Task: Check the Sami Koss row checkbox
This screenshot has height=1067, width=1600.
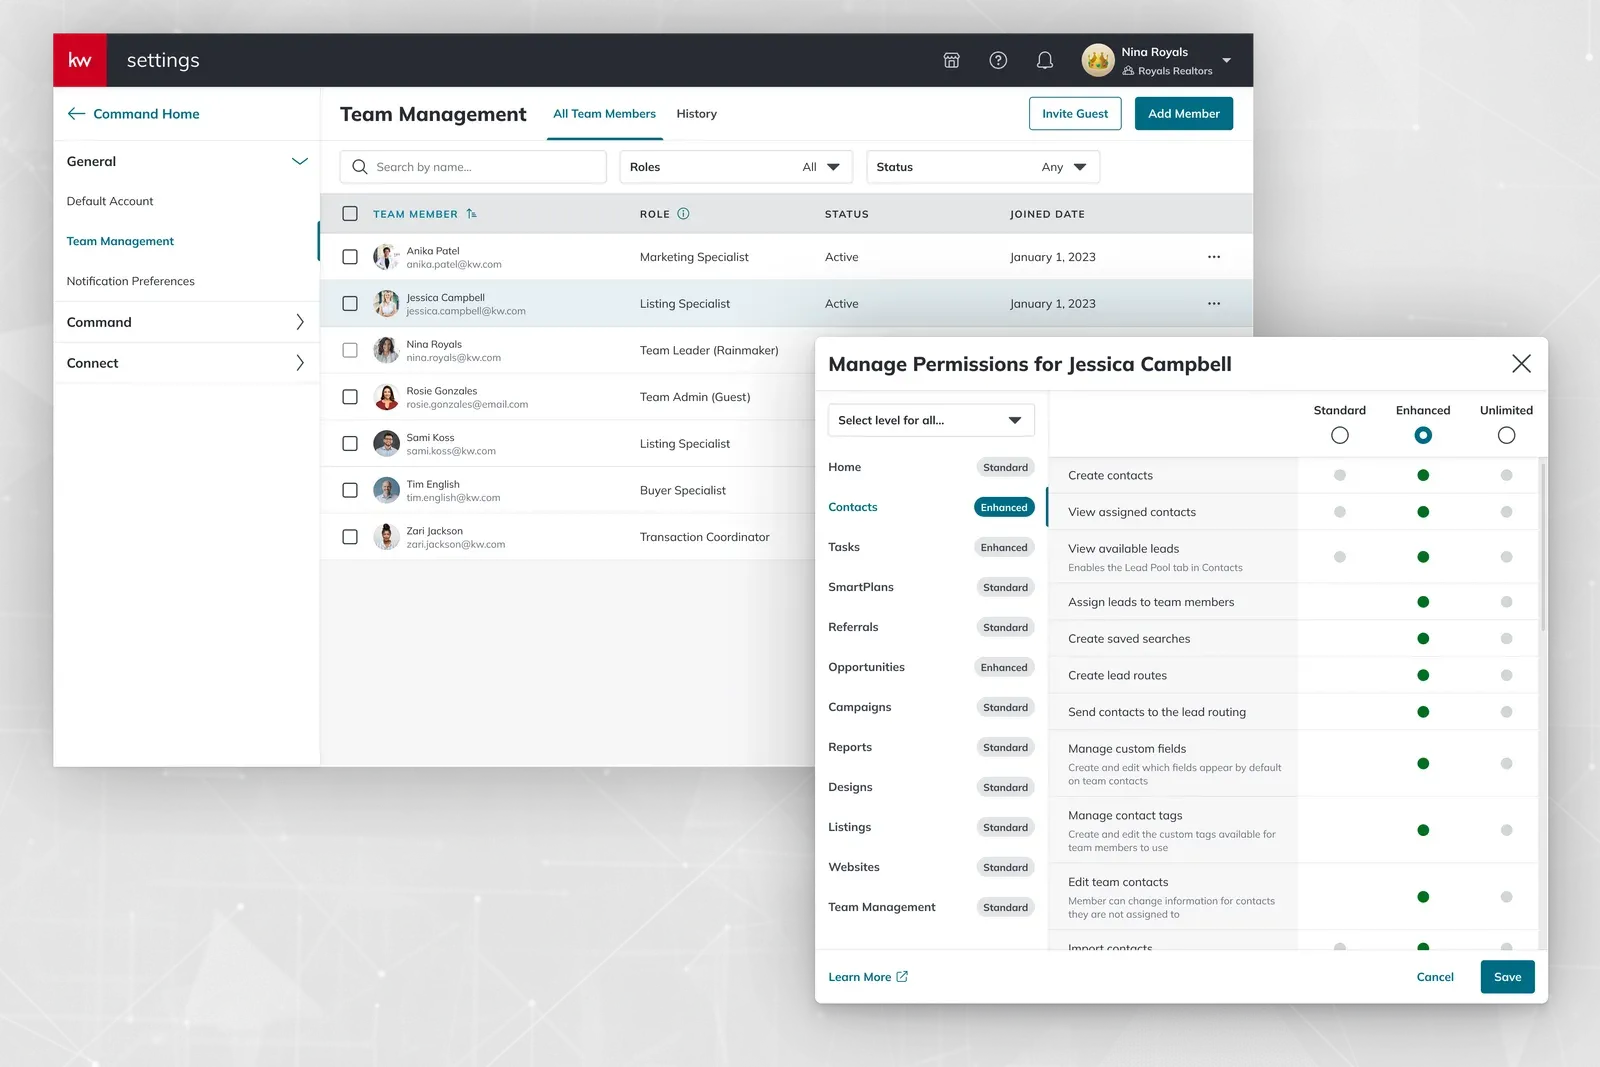Action: pyautogui.click(x=350, y=444)
